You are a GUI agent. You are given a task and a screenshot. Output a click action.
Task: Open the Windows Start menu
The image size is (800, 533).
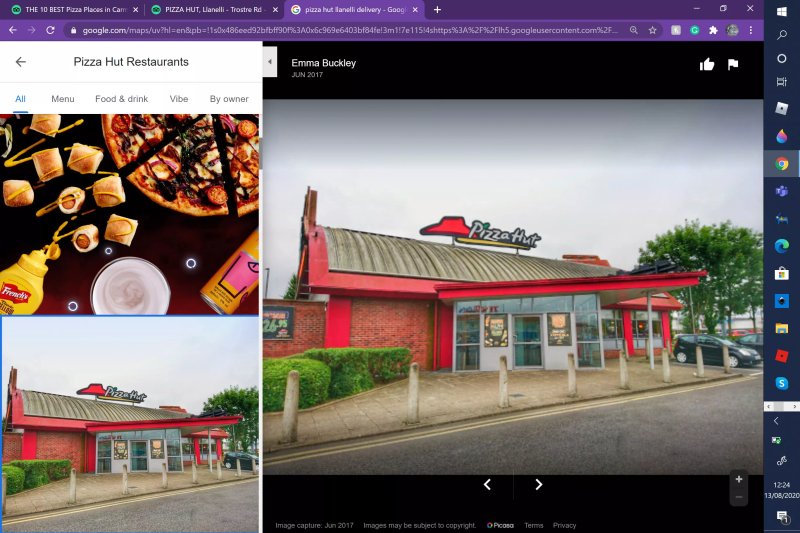pos(782,11)
